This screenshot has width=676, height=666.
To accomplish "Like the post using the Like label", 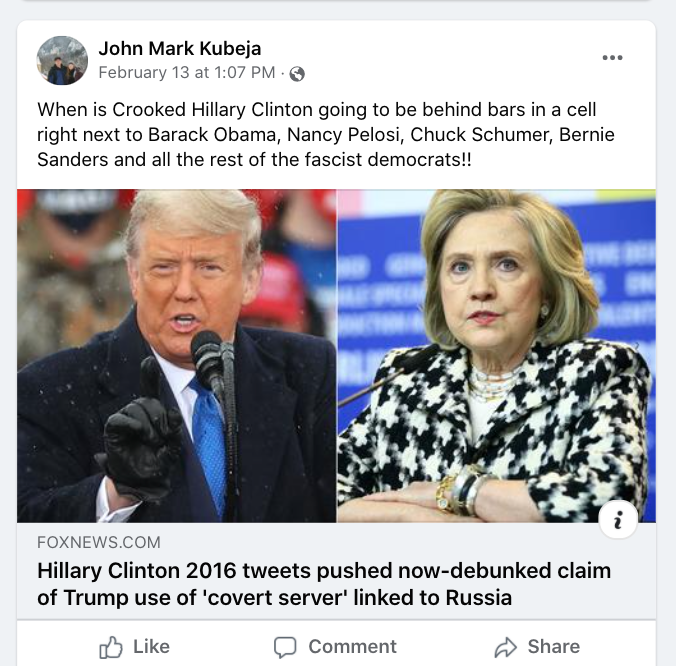I will point(151,647).
